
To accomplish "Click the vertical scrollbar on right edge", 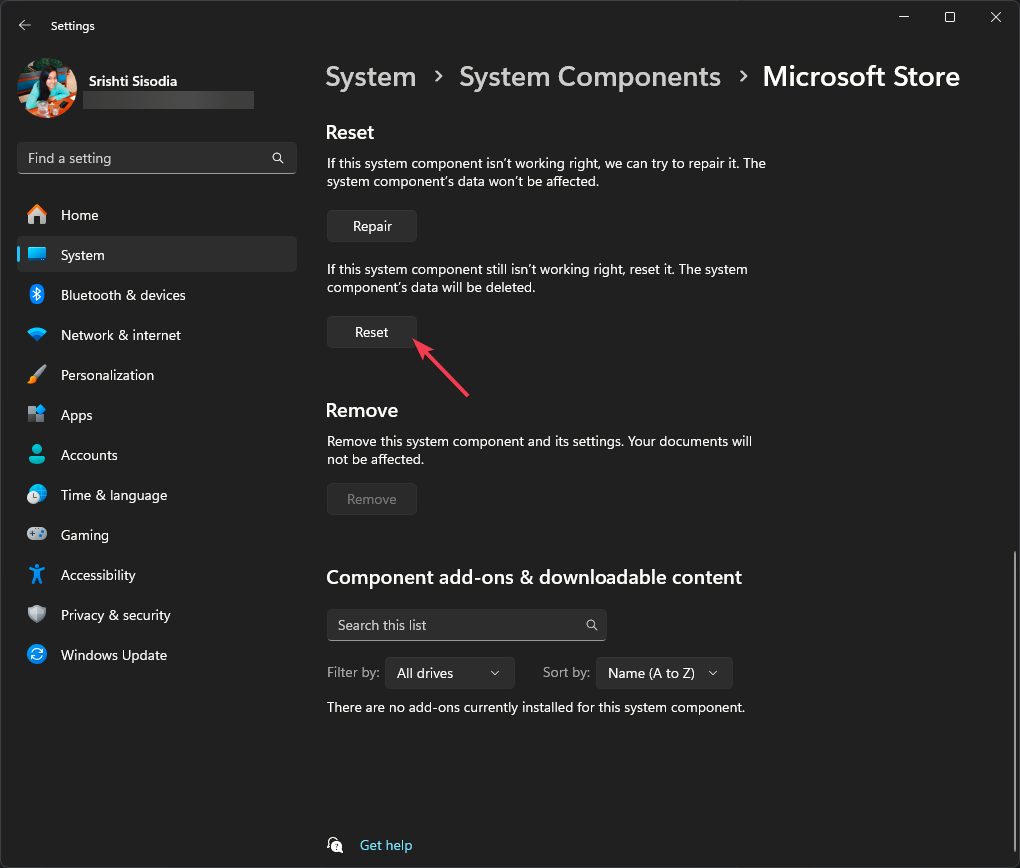I will click(x=1014, y=701).
